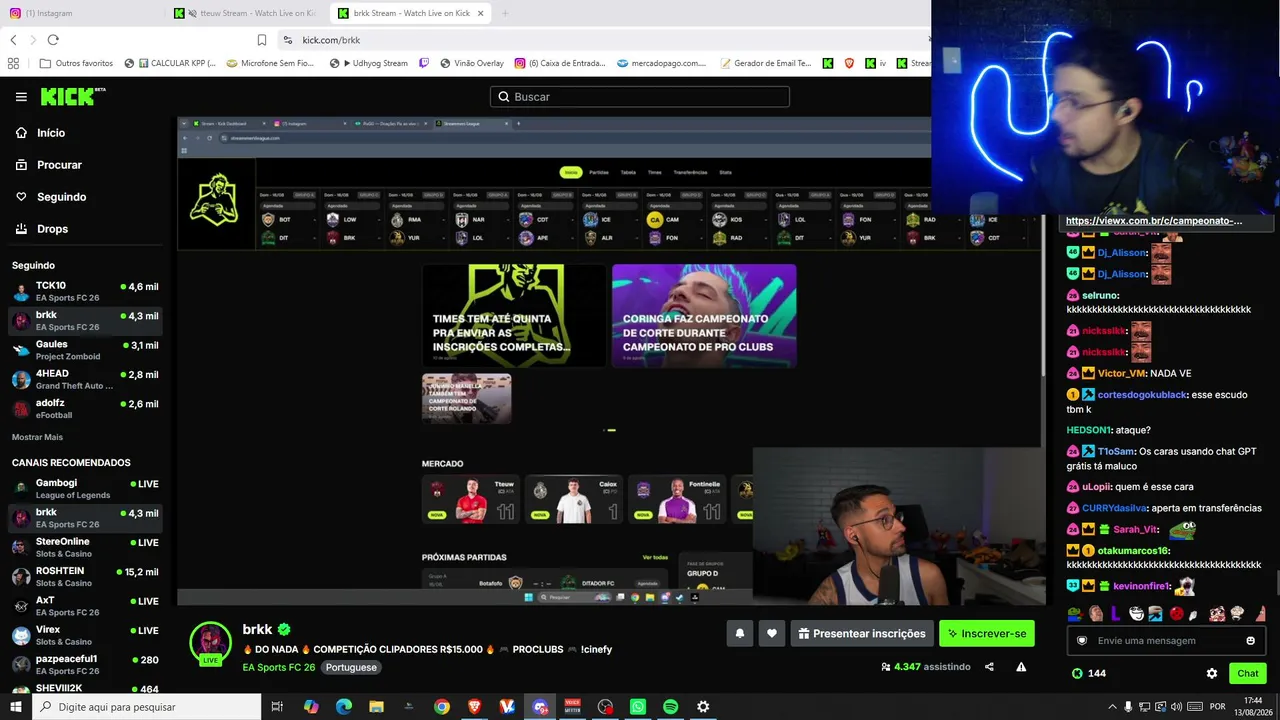
Task: Open the recommended channel Gambogi
Action: pyautogui.click(x=85, y=488)
